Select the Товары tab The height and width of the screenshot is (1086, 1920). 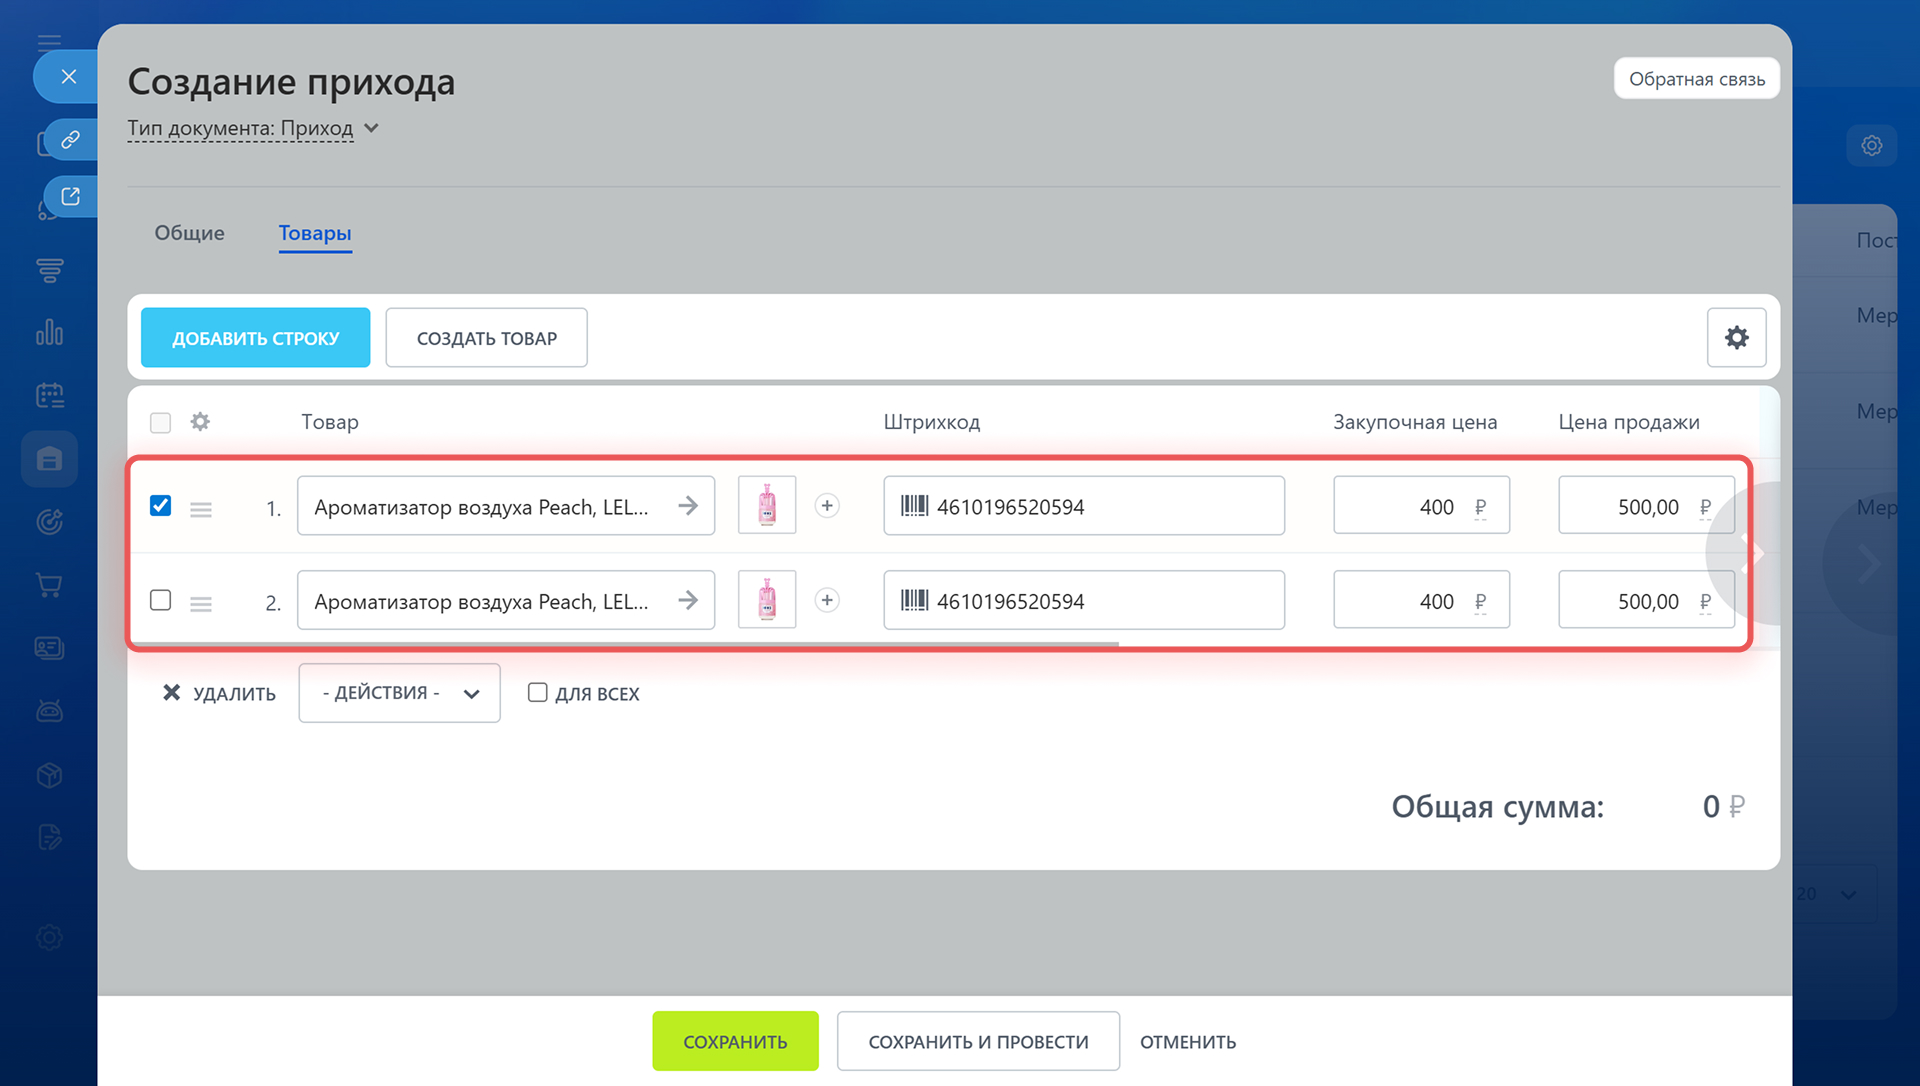tap(315, 233)
